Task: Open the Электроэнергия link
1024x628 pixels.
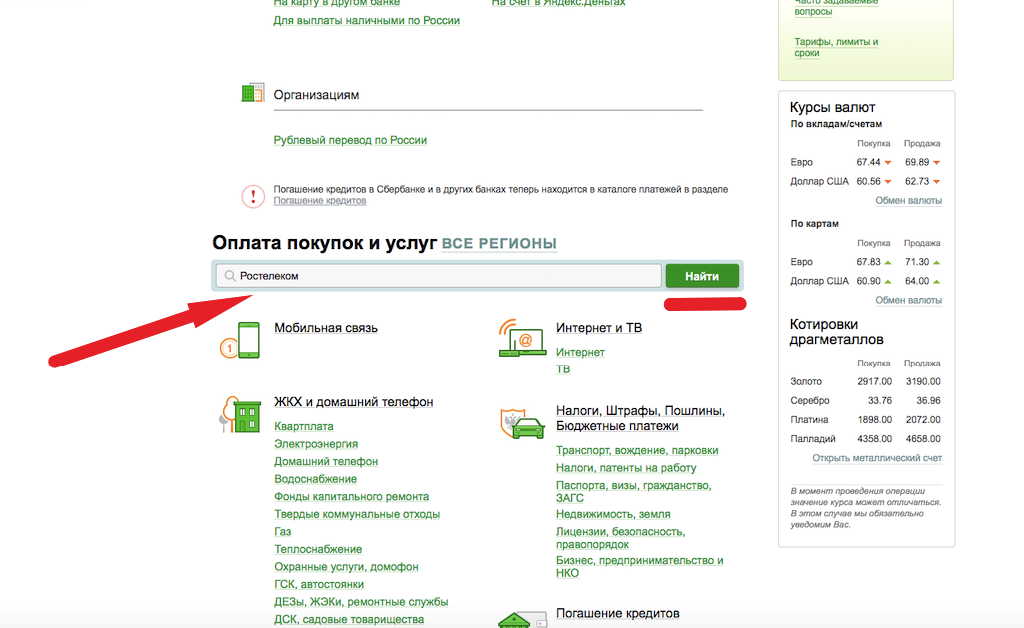Action: click(x=316, y=444)
